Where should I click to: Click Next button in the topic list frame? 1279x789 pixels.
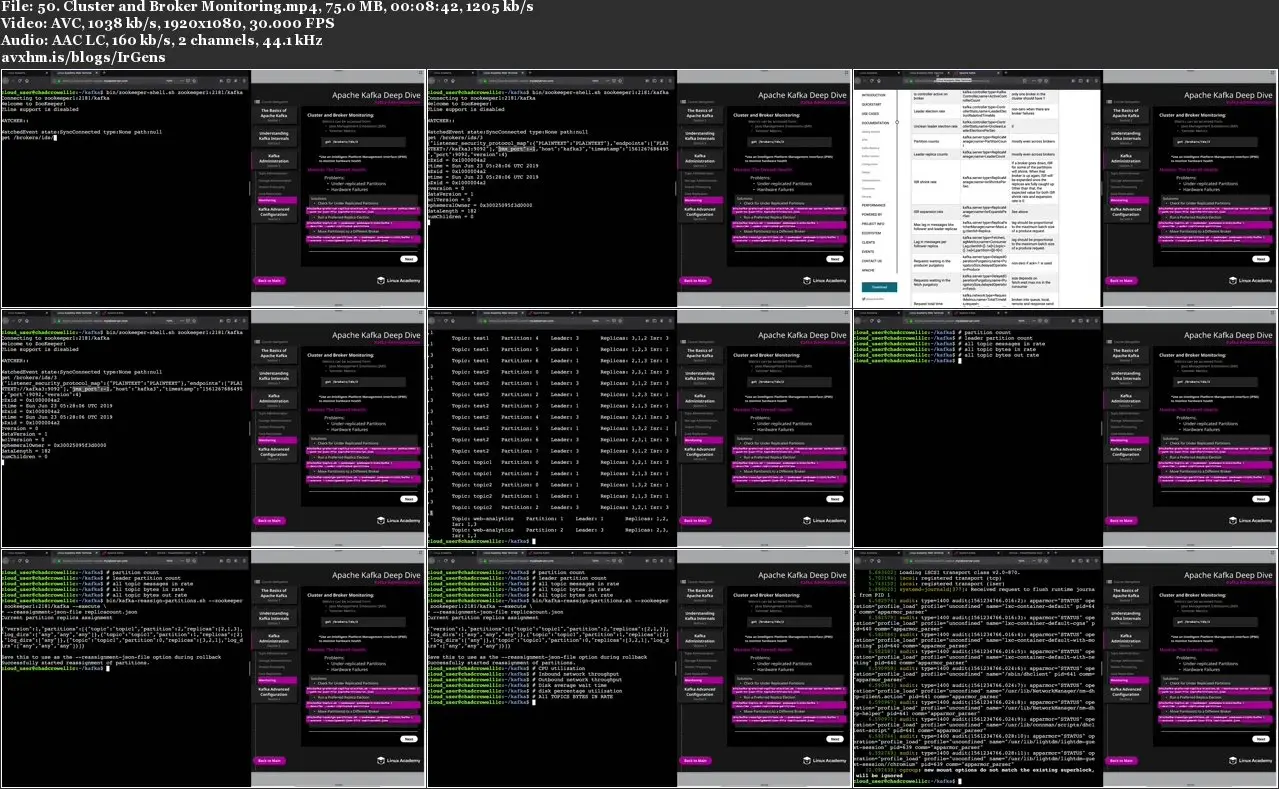click(x=834, y=498)
